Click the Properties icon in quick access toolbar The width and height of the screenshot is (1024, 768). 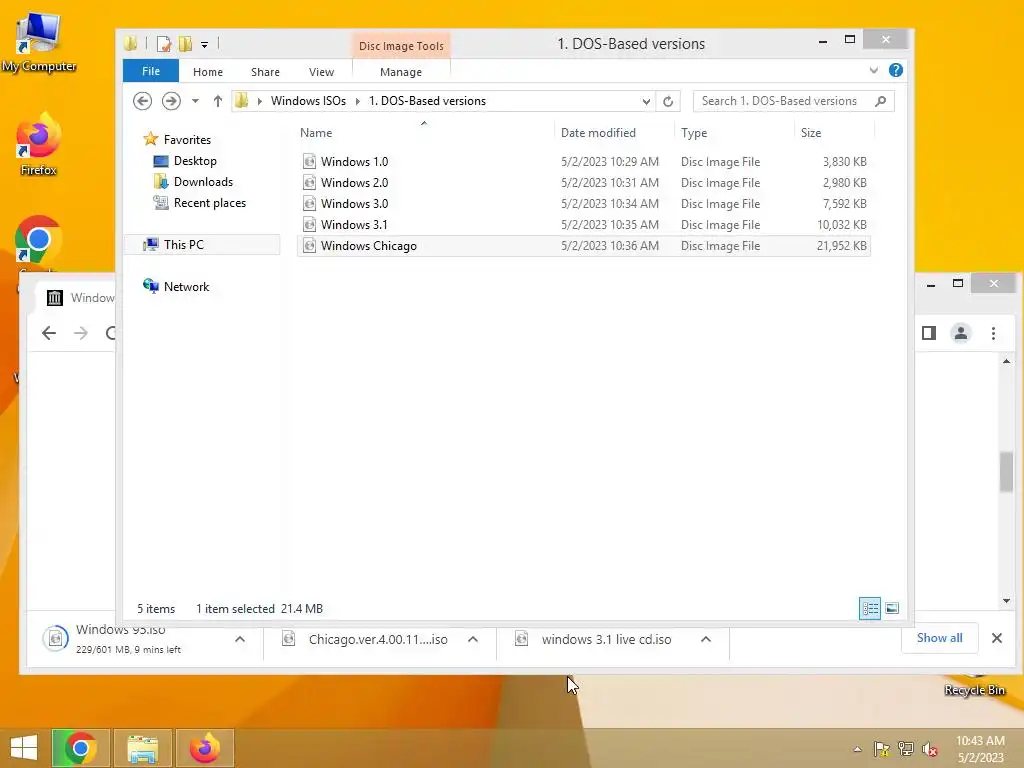pos(163,44)
